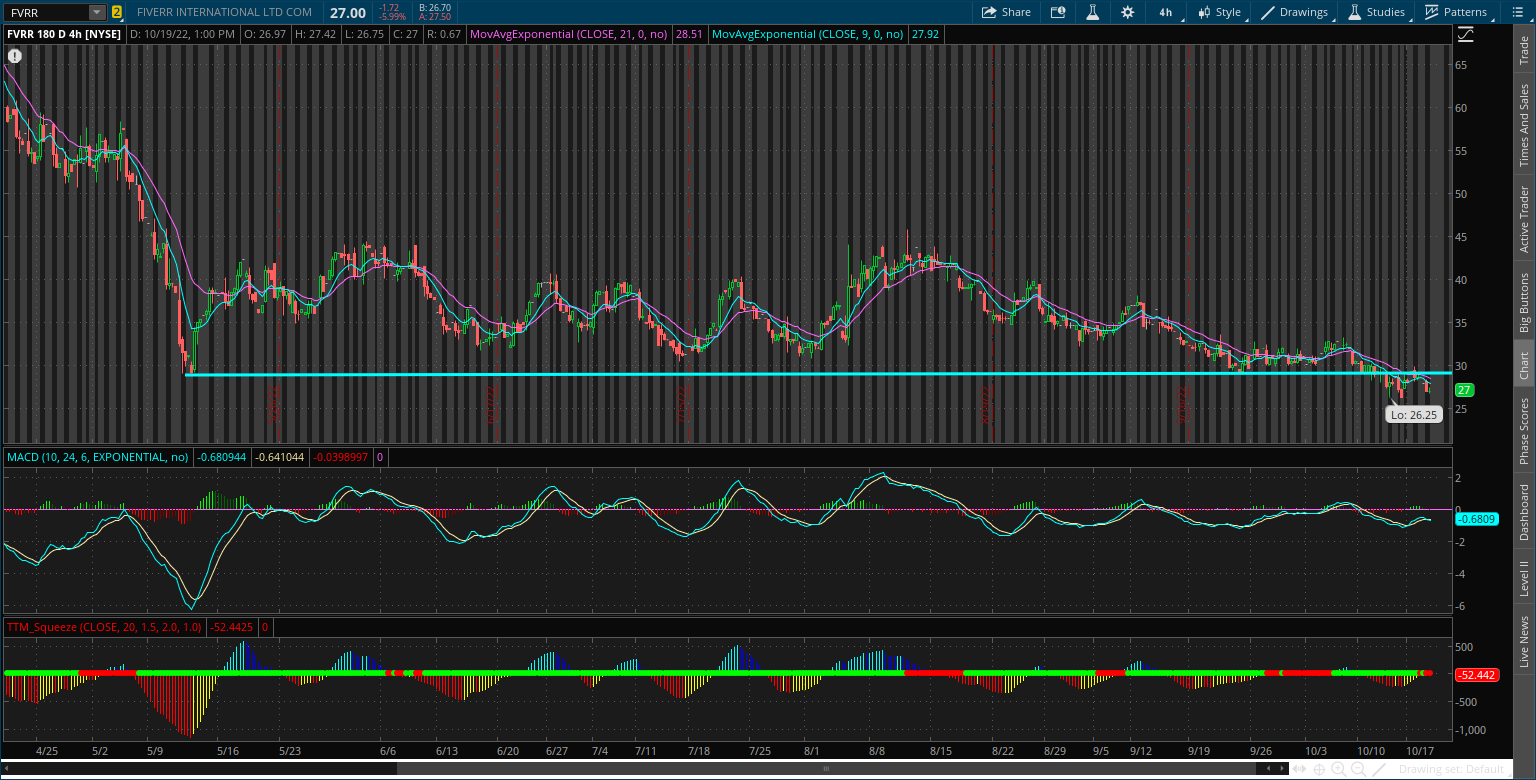Open the Patterns dropdown menu

tap(1458, 12)
